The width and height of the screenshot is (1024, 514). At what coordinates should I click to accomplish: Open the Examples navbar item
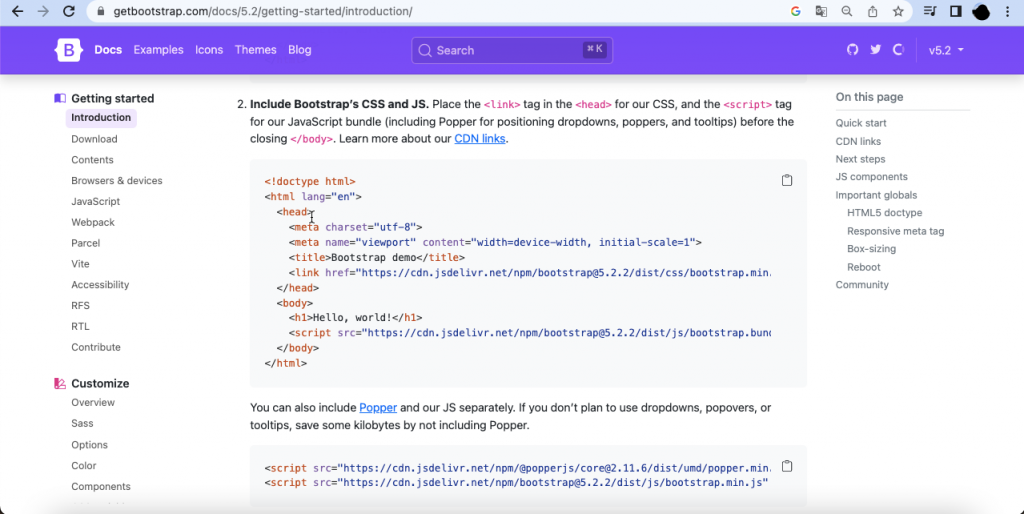[159, 50]
